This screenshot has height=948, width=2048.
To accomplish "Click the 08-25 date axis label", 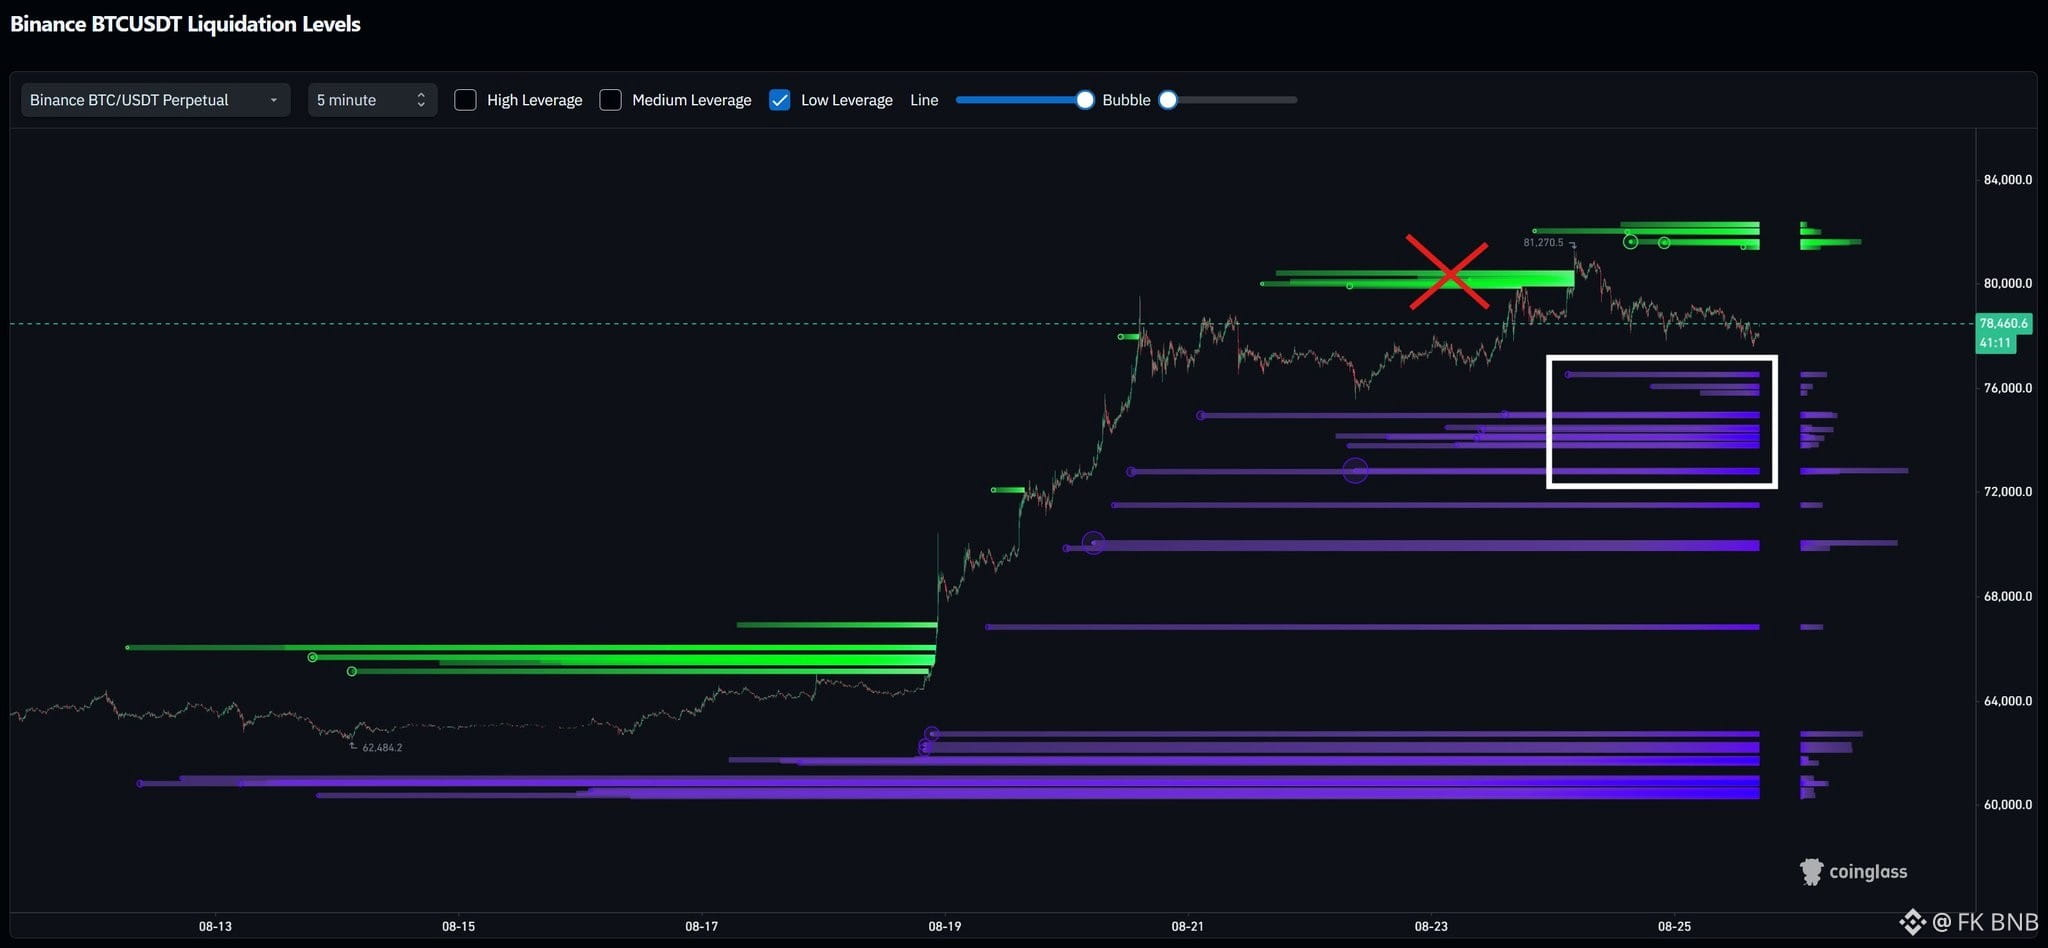I will (1674, 926).
